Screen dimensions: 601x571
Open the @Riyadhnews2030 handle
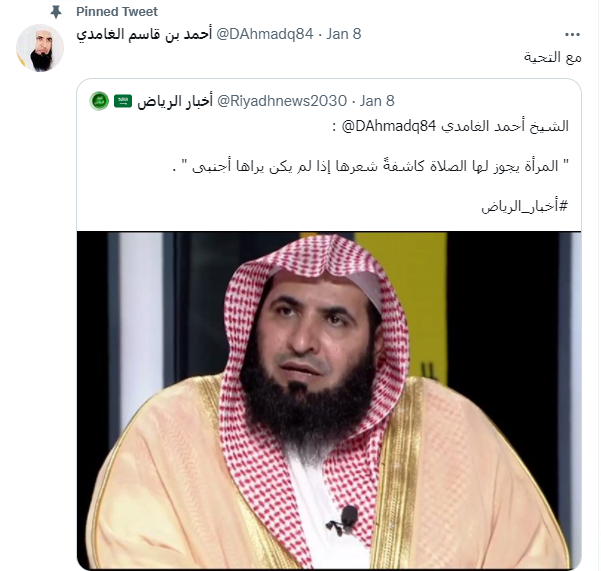282,101
